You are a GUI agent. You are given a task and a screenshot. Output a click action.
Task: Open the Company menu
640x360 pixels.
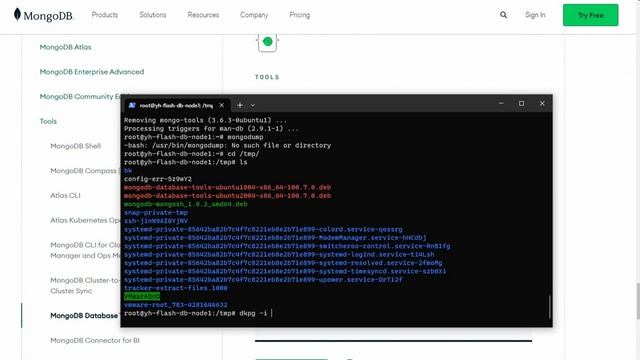coord(254,15)
